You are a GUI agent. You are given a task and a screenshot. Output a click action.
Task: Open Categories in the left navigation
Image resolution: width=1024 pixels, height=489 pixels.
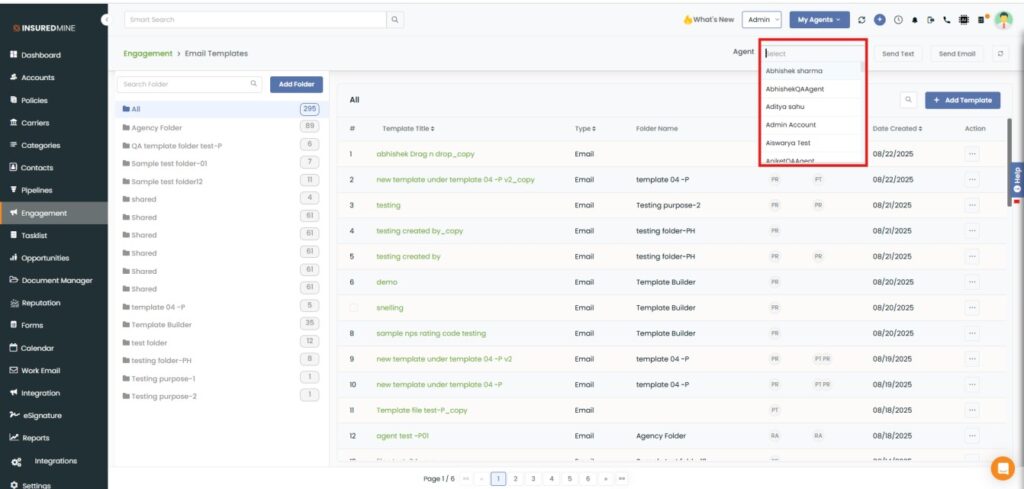click(35, 146)
